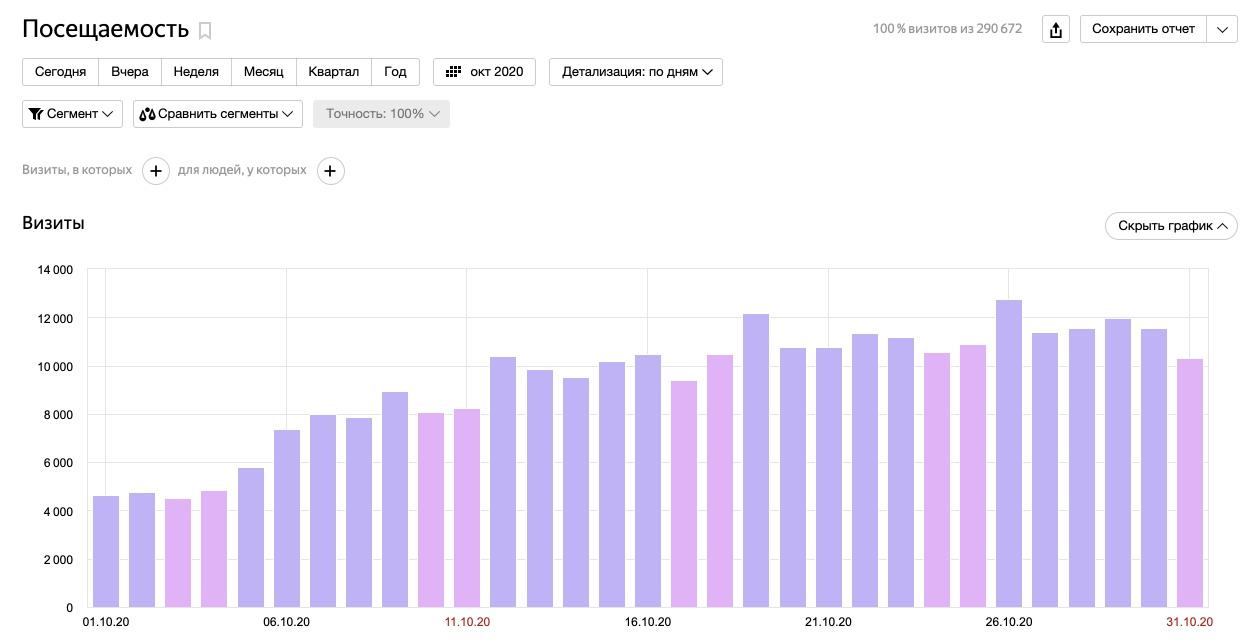Viewport: 1246px width, 642px height.
Task: Click the 01.10.20 date label
Action: point(106,622)
